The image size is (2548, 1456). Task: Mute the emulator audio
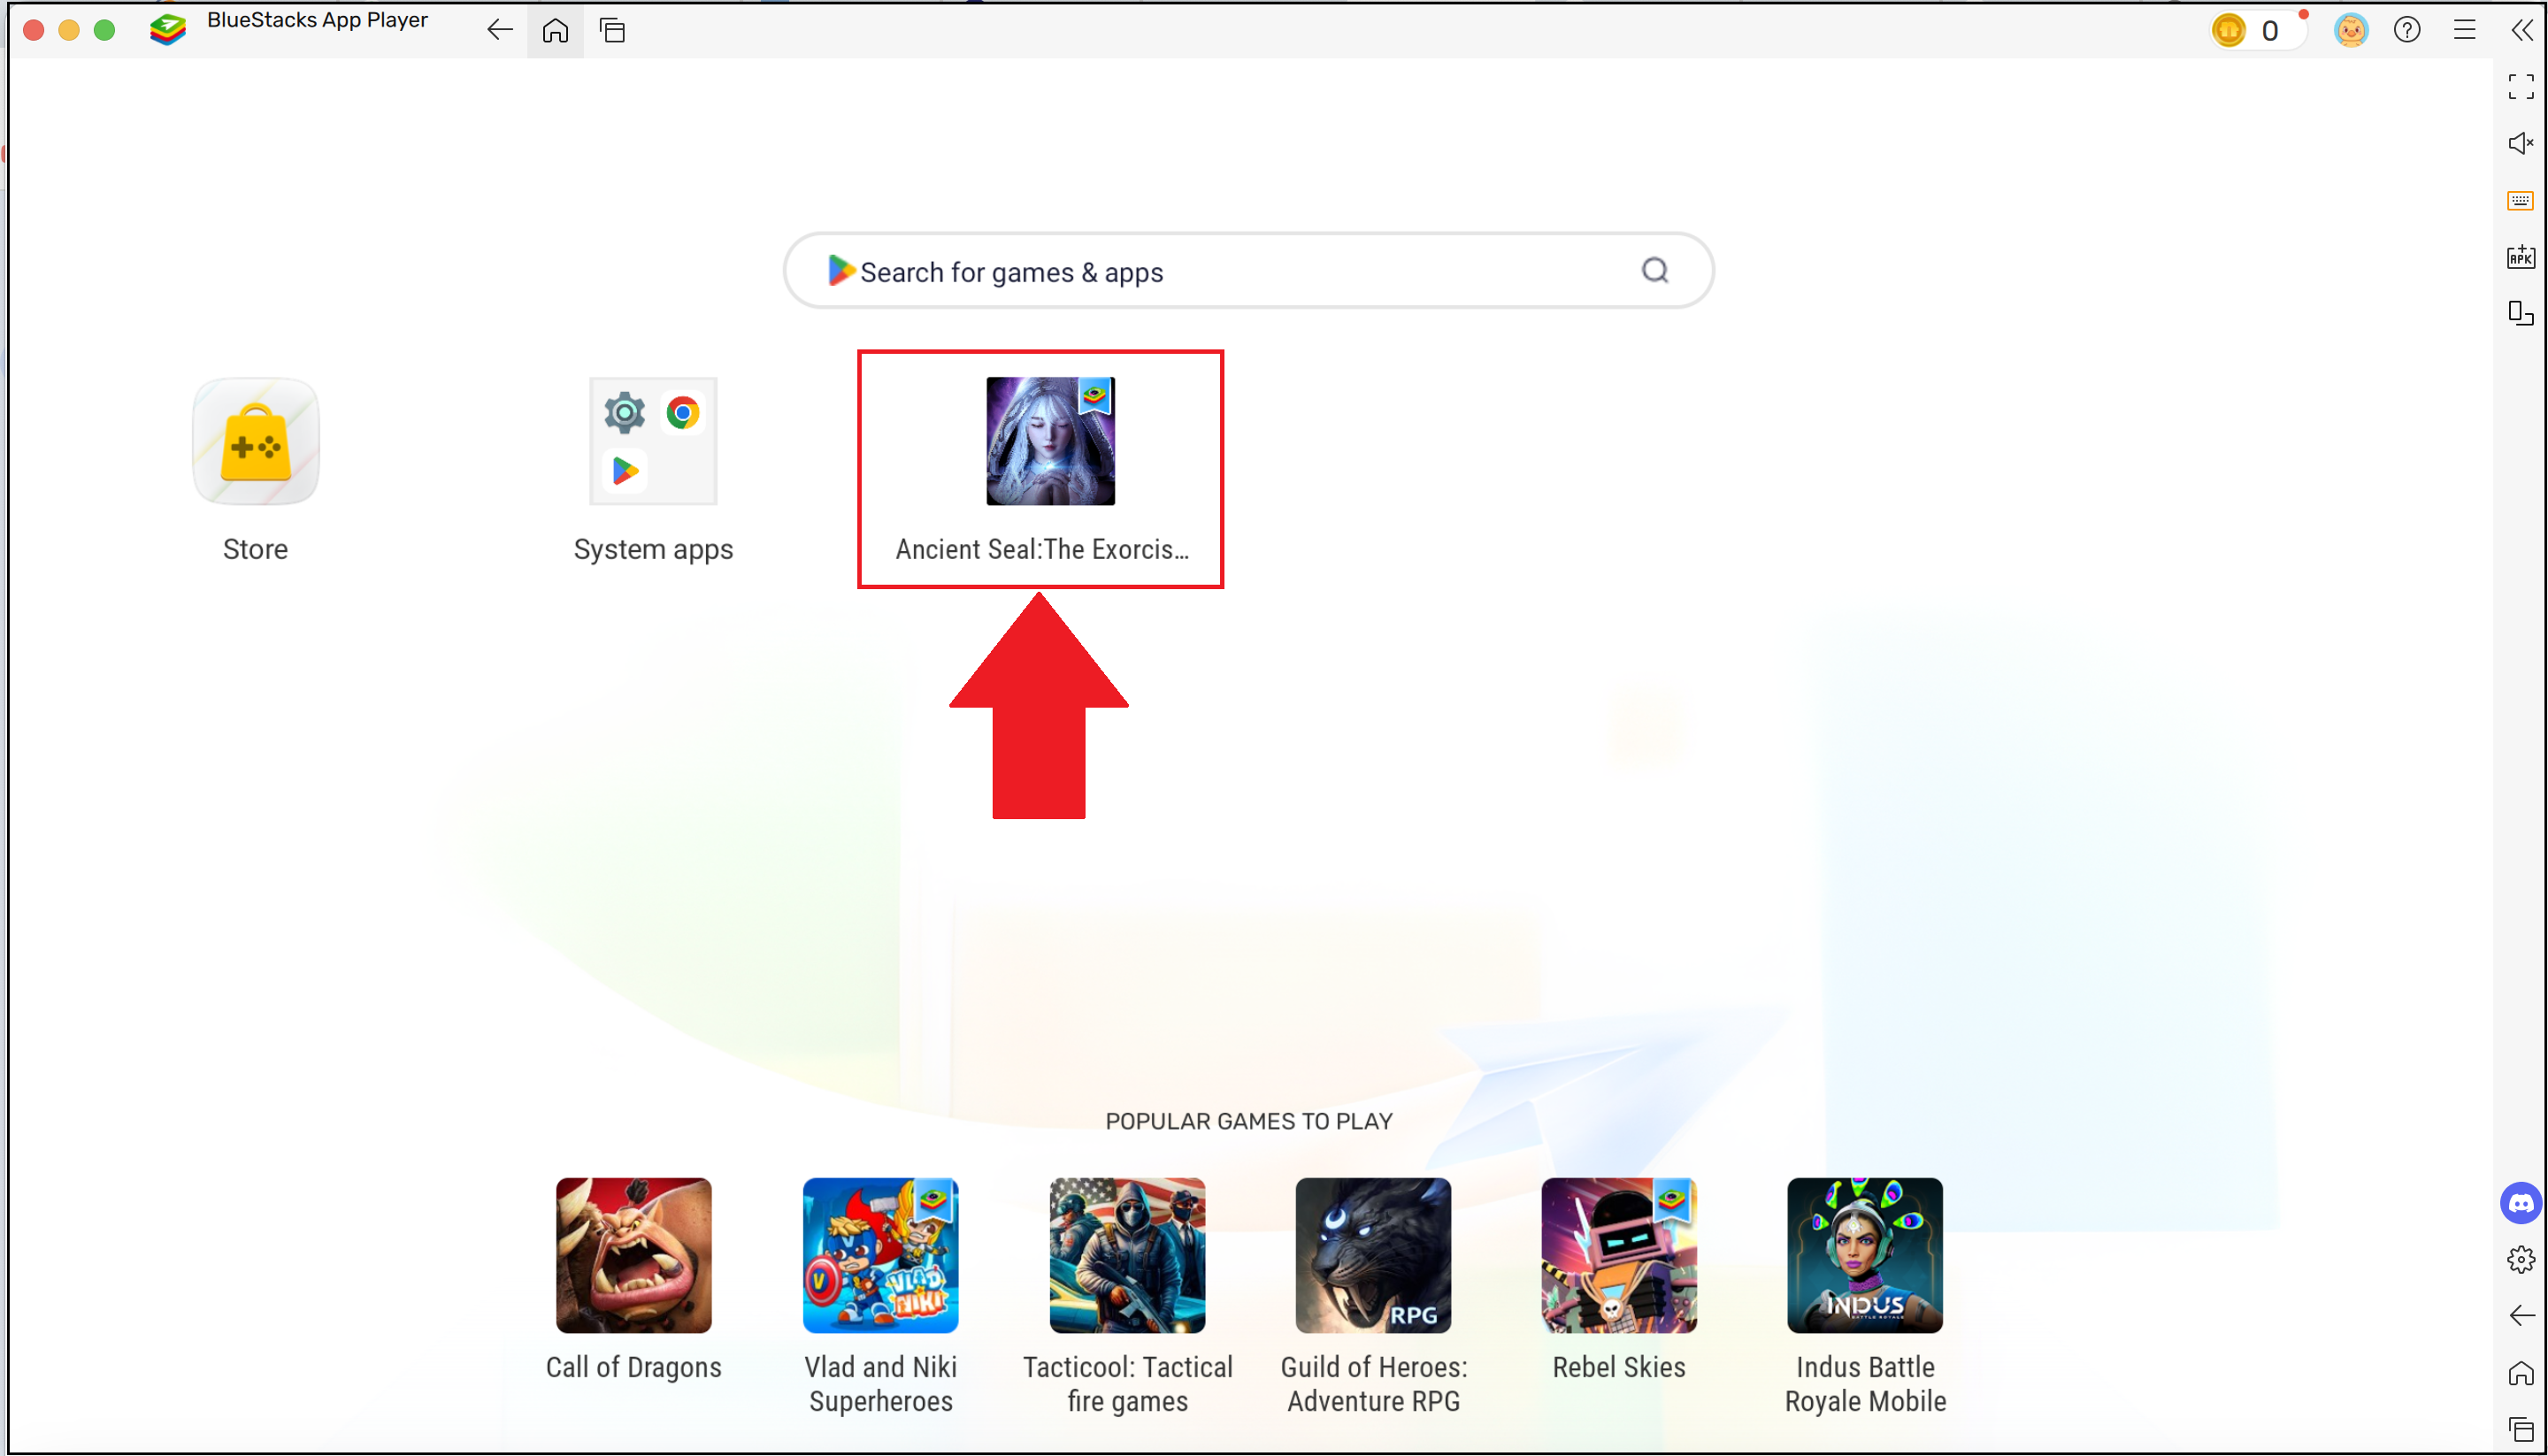[x=2519, y=143]
